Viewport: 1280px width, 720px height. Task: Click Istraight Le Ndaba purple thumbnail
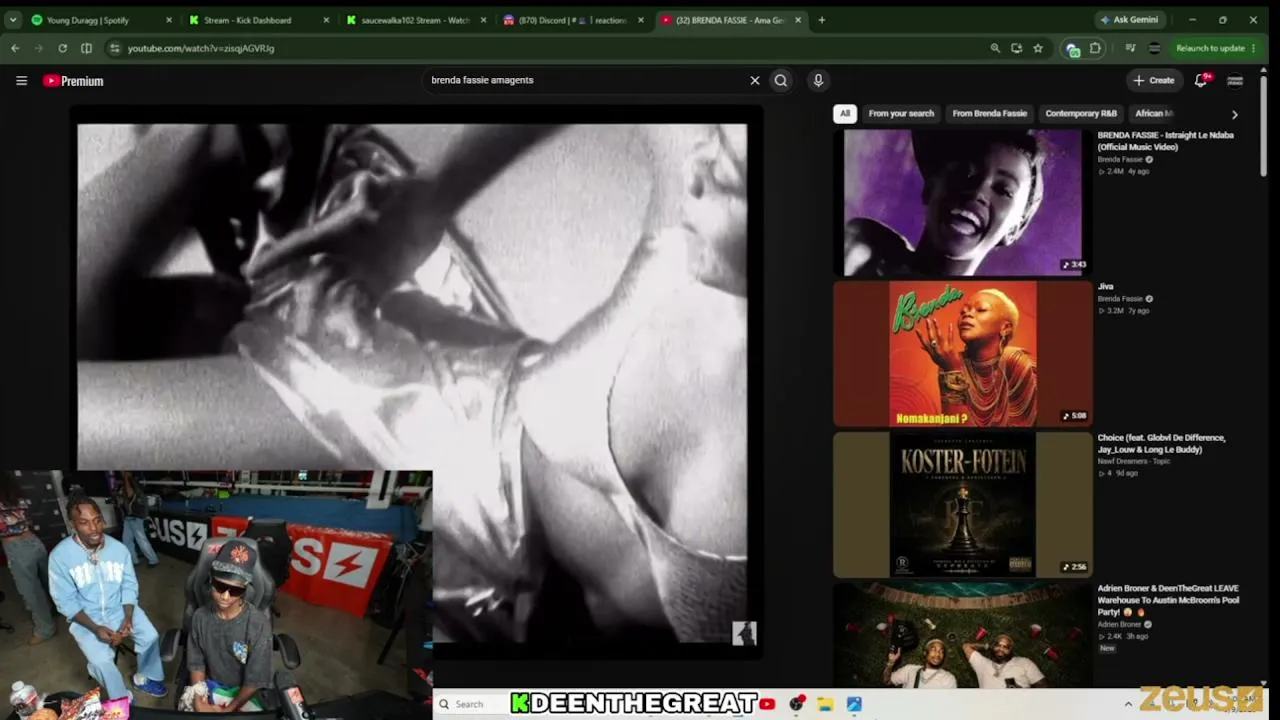pyautogui.click(x=963, y=202)
